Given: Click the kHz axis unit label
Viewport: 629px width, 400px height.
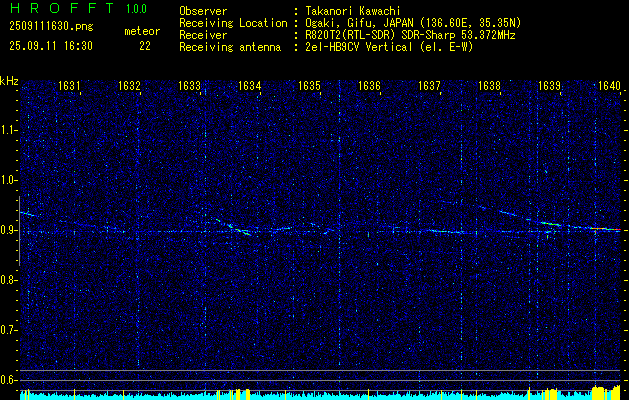Looking at the screenshot, I should [x=9, y=81].
